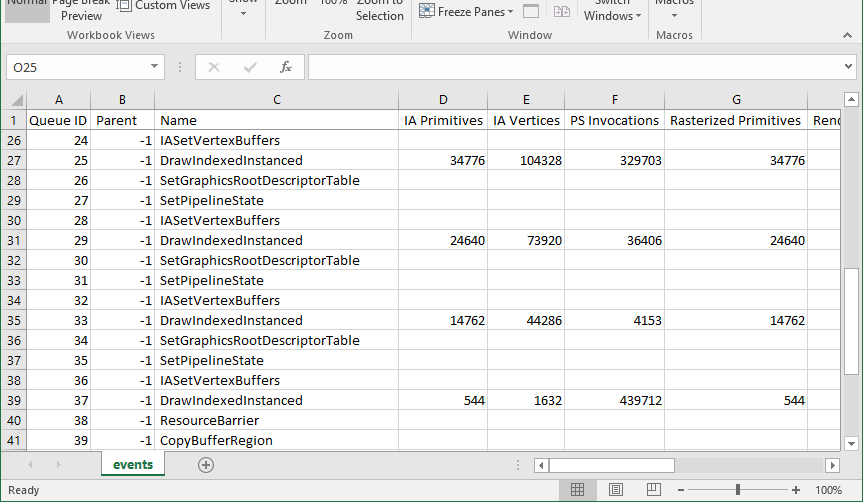Select column C header
Screen dimensions: 863x502
[276, 99]
